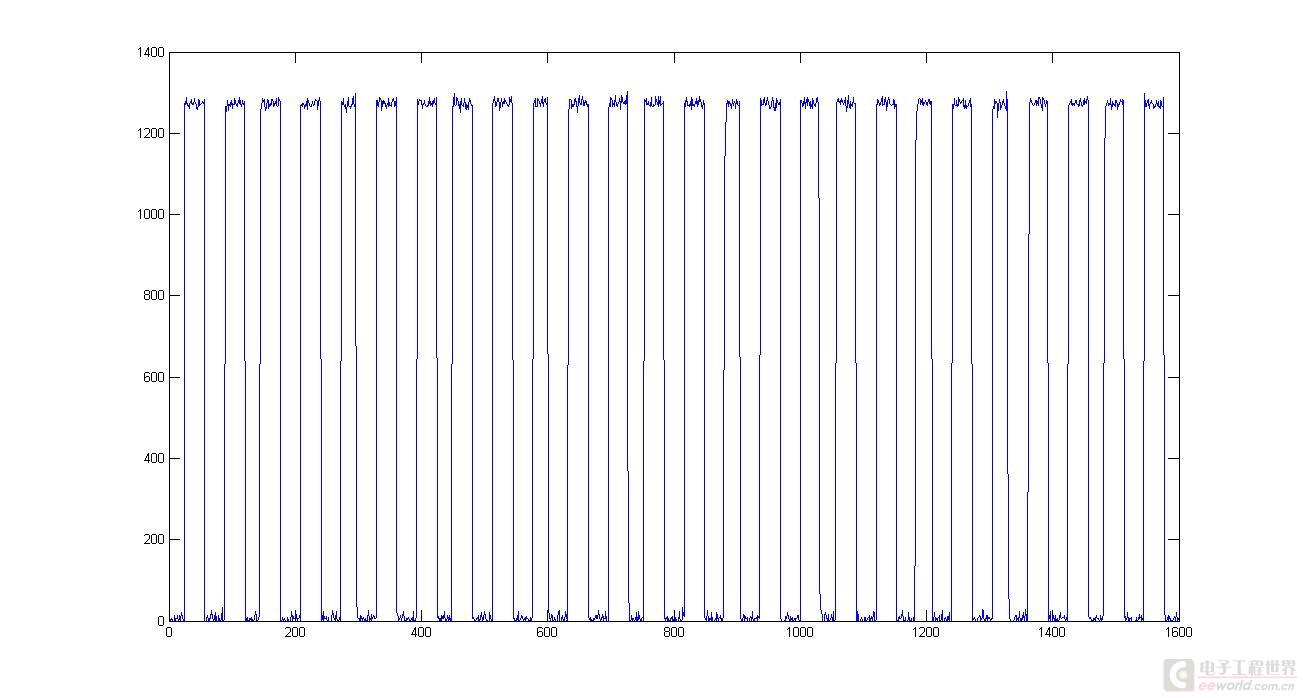Click x-axis tick label 1000
Image resolution: width=1303 pixels, height=698 pixels.
pos(800,633)
